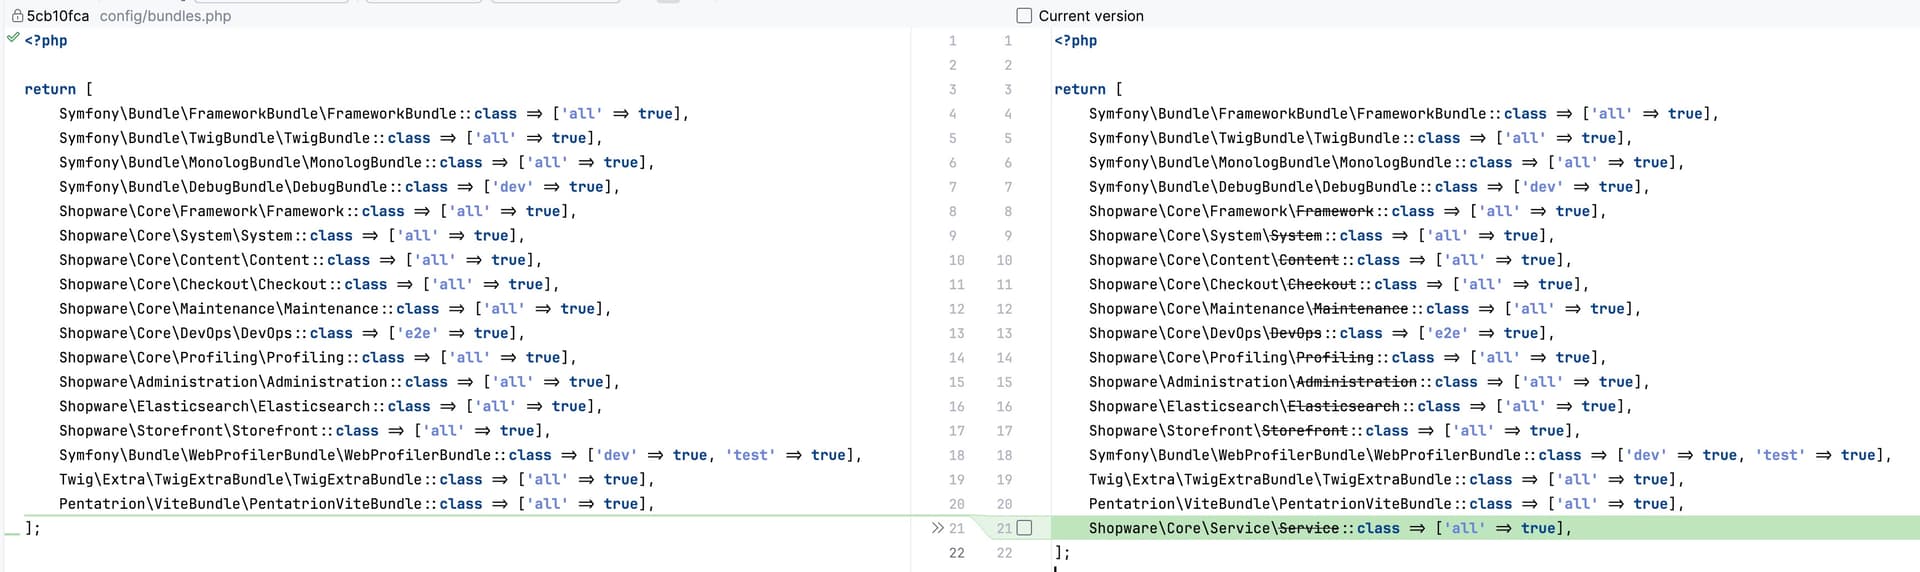
Task: Tick the include-change checkbox on line 21
Action: pos(1025,528)
